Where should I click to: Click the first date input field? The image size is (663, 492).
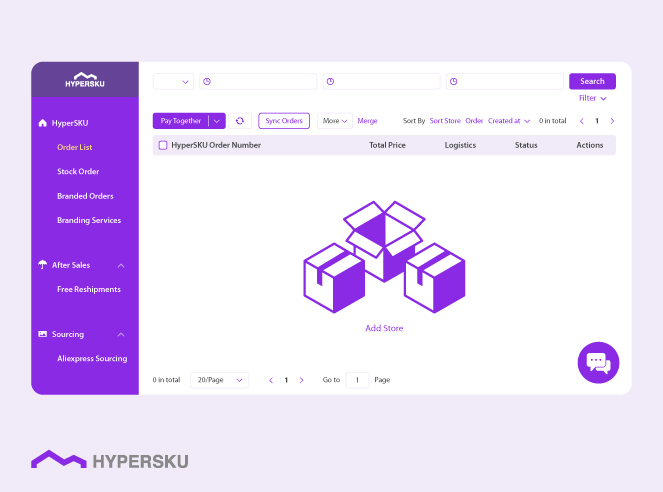258,82
